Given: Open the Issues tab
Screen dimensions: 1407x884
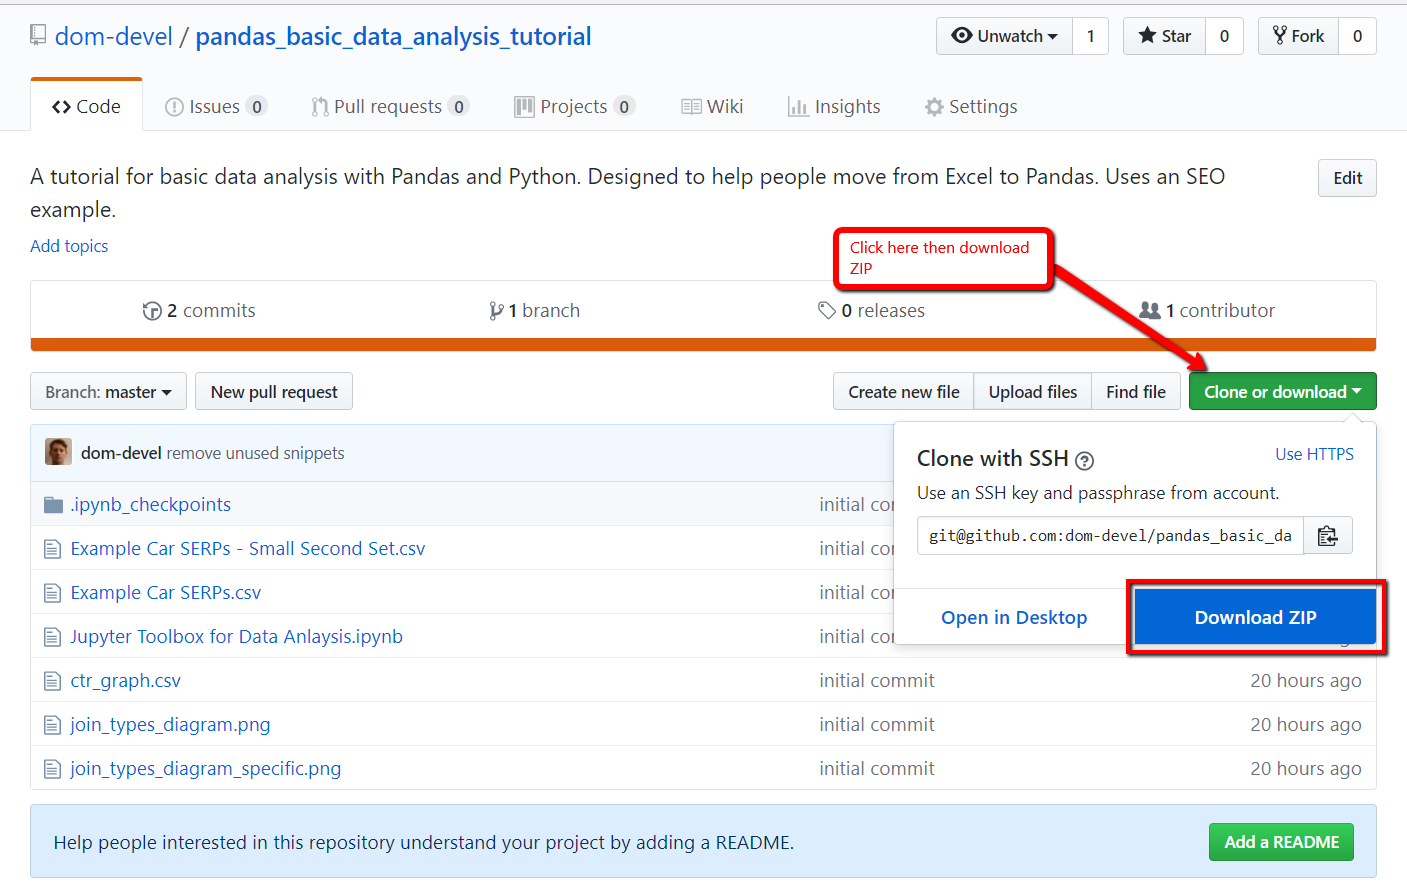Looking at the screenshot, I should (215, 107).
